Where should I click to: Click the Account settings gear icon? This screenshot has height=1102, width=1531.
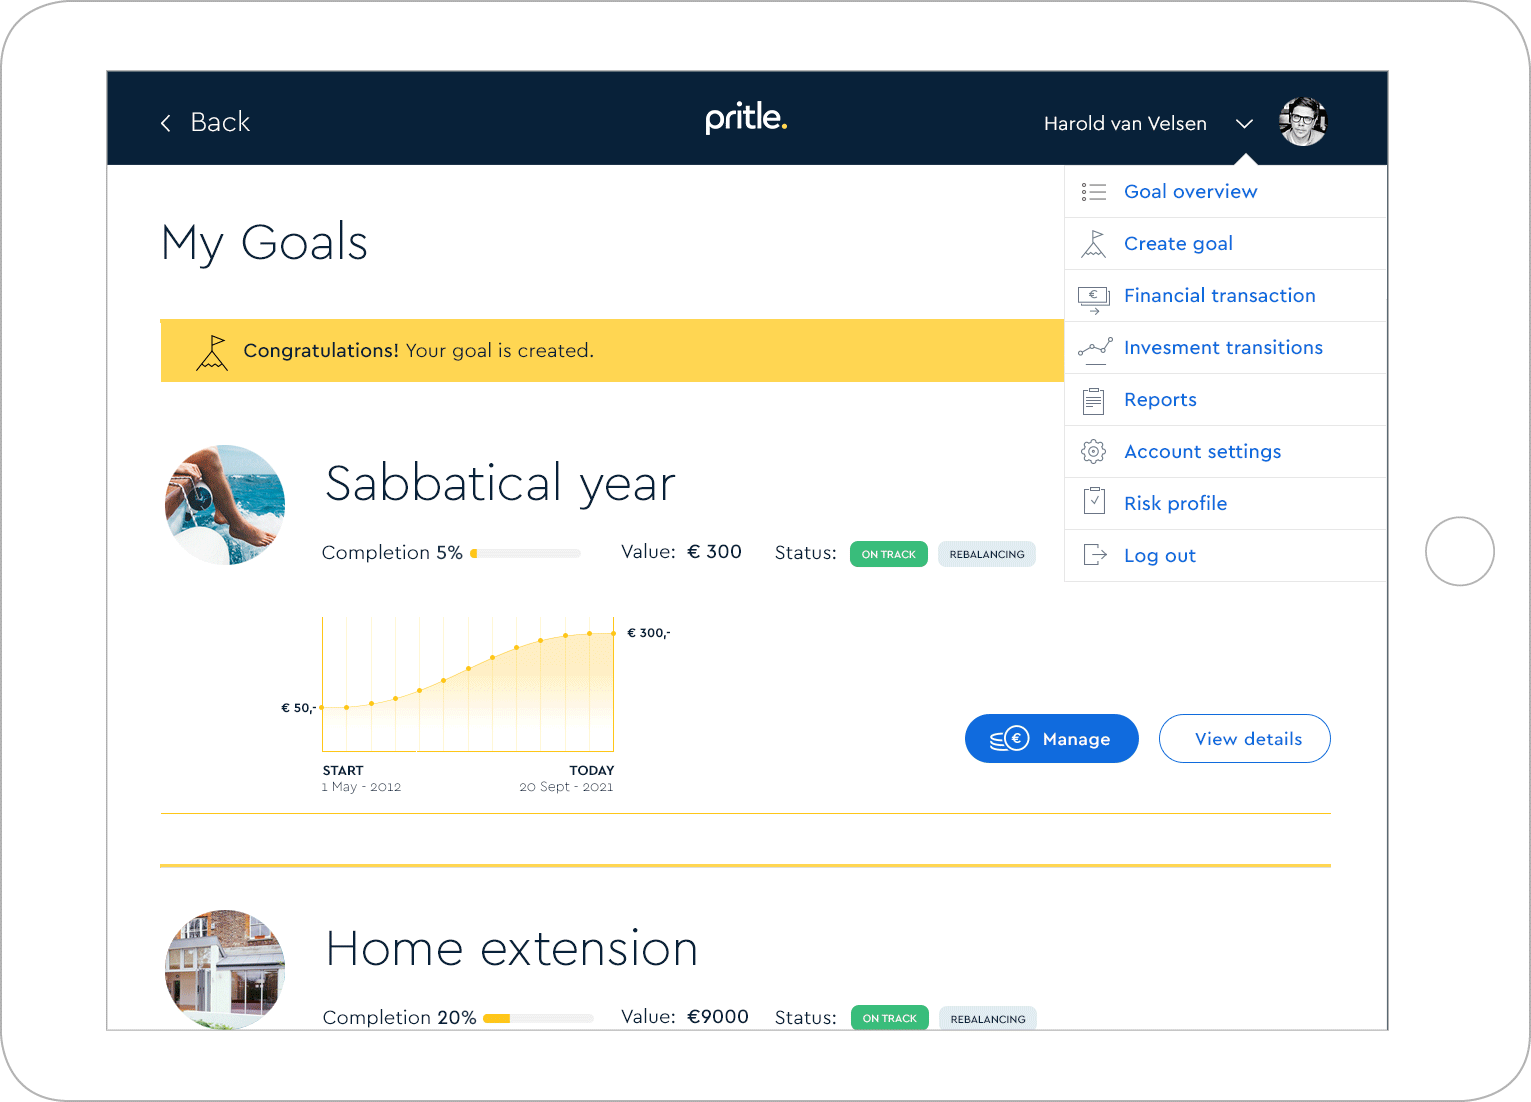point(1093,452)
